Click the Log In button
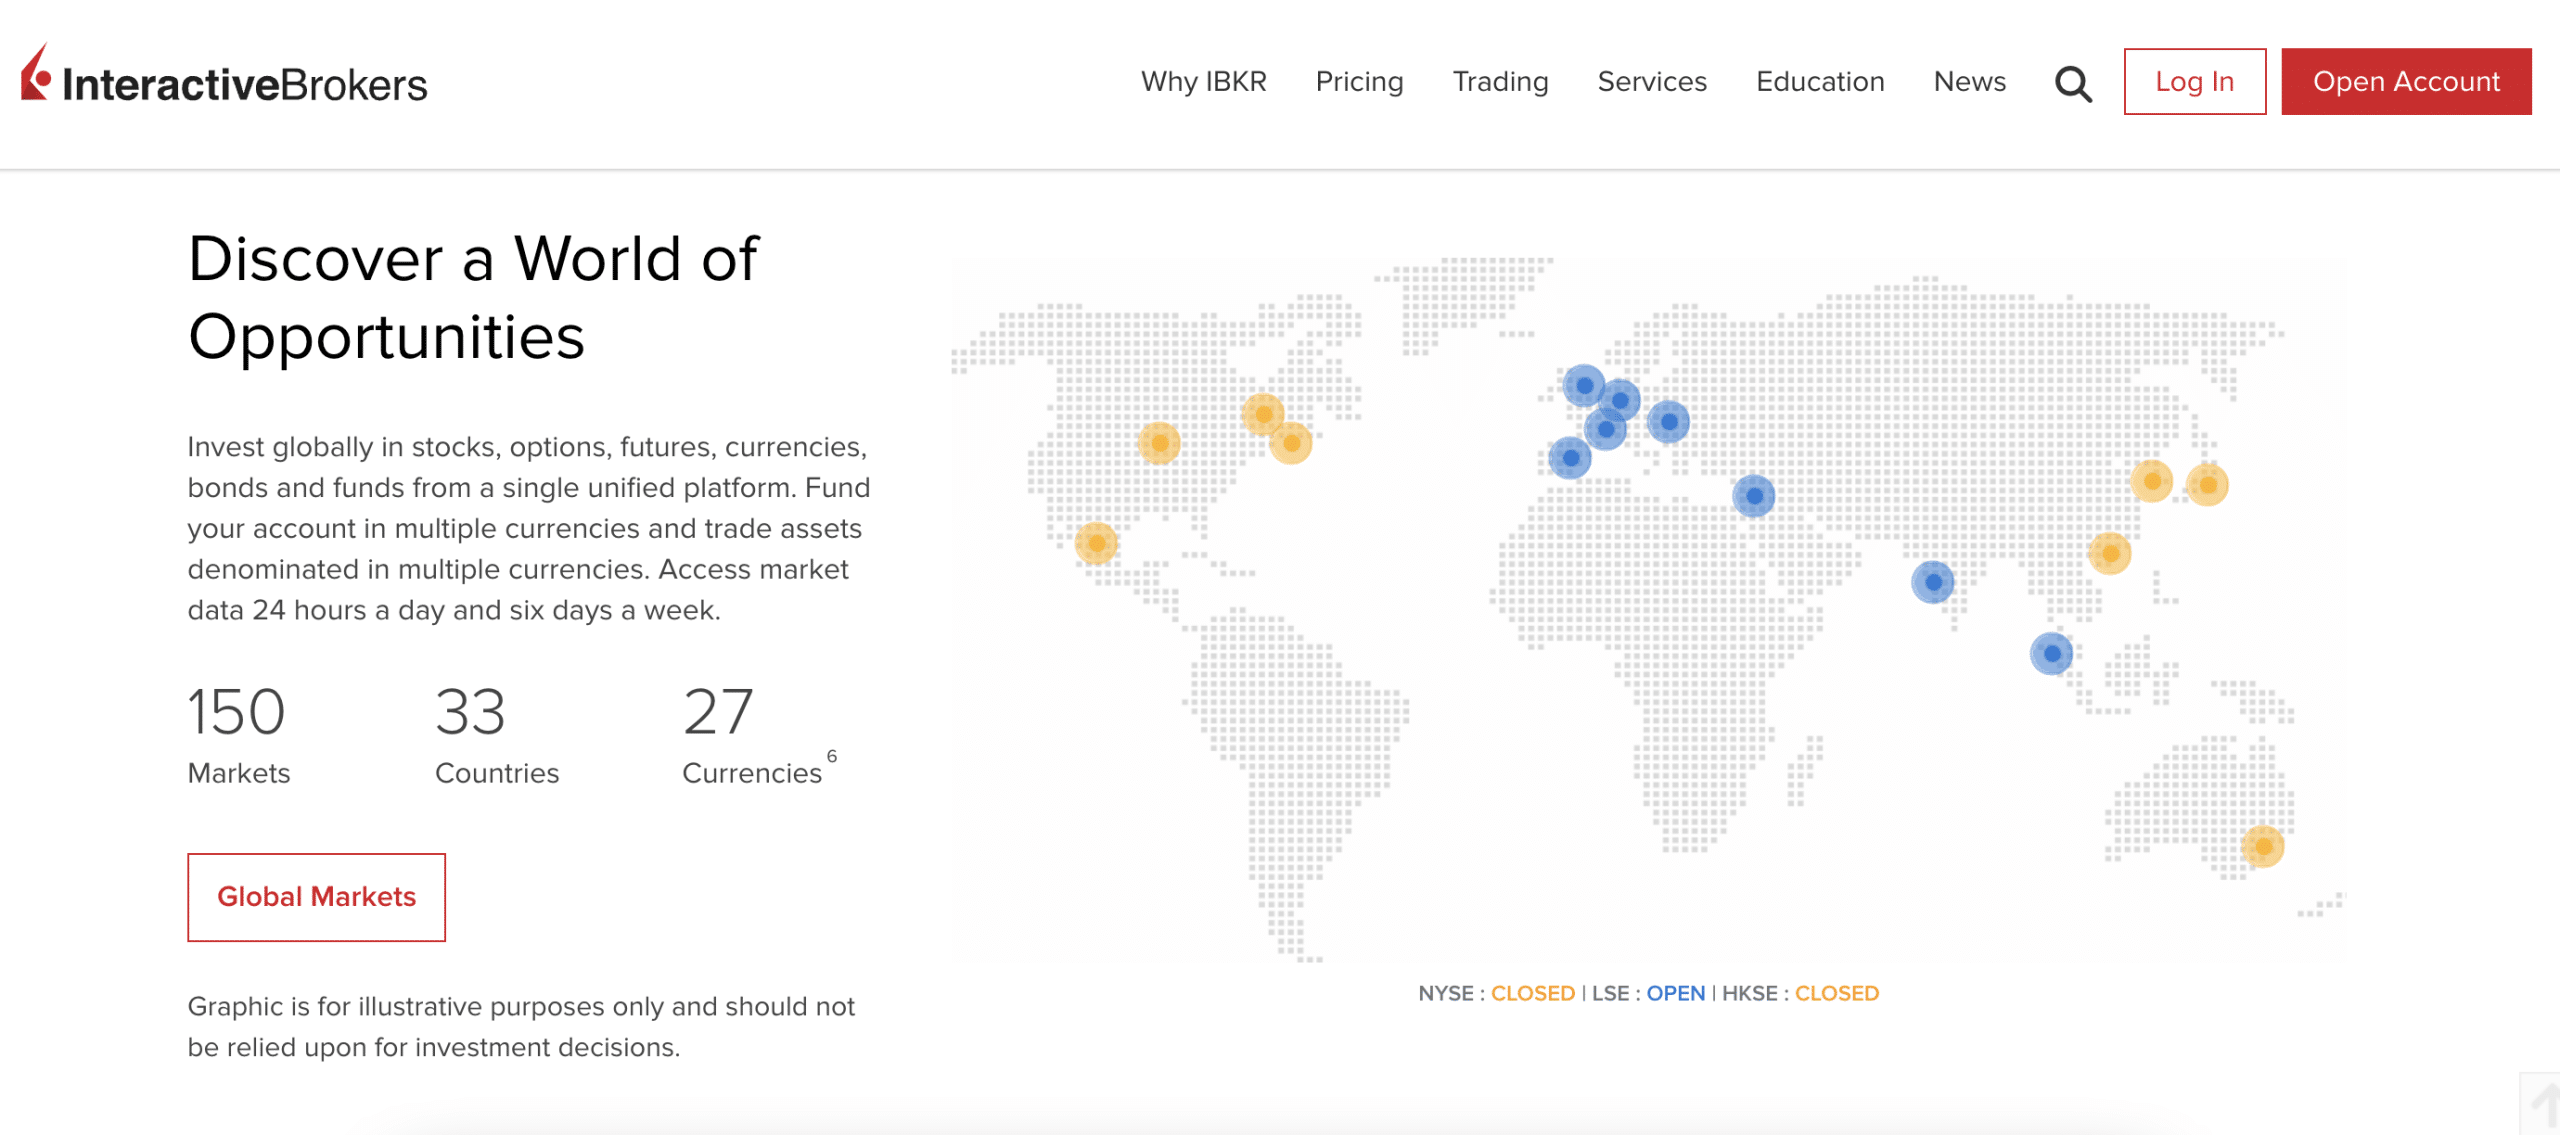 click(2194, 81)
